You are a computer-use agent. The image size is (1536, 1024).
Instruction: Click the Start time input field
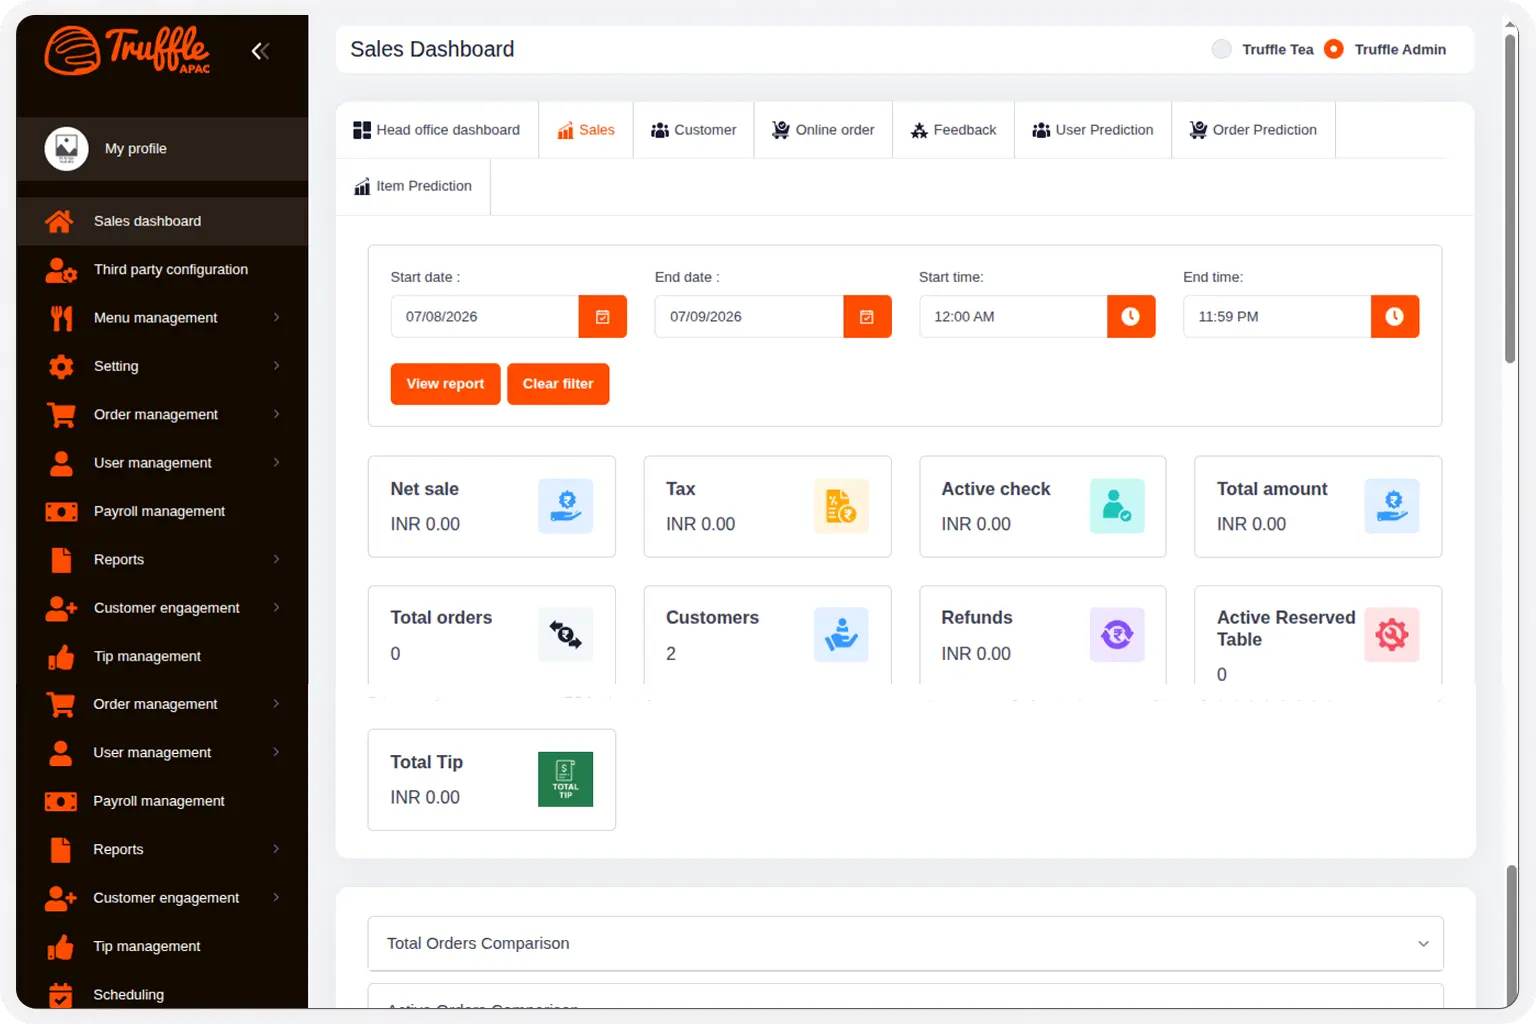1013,317
